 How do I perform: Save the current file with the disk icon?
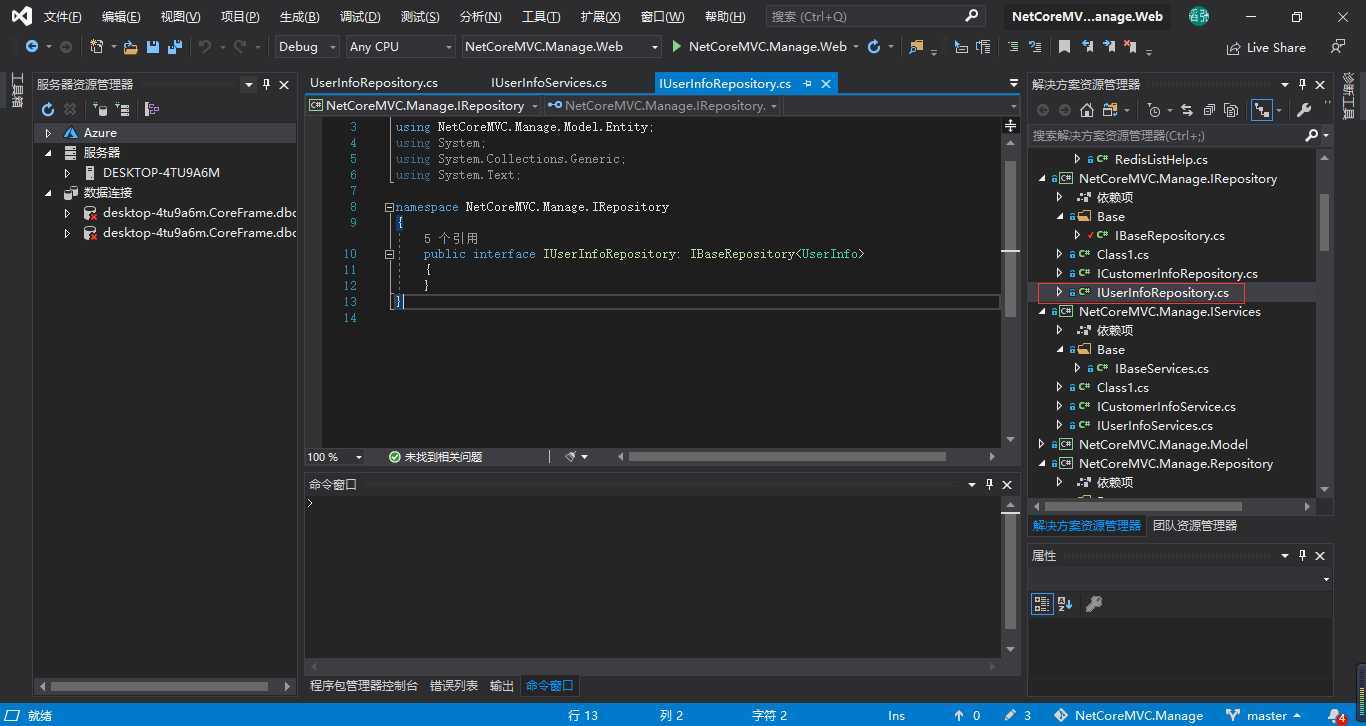coord(153,47)
